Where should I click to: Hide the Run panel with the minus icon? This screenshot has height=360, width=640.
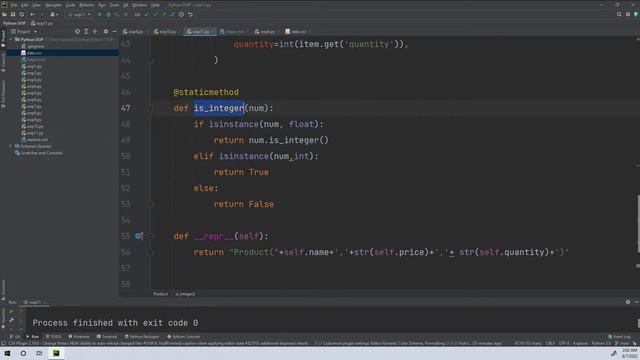[636, 302]
